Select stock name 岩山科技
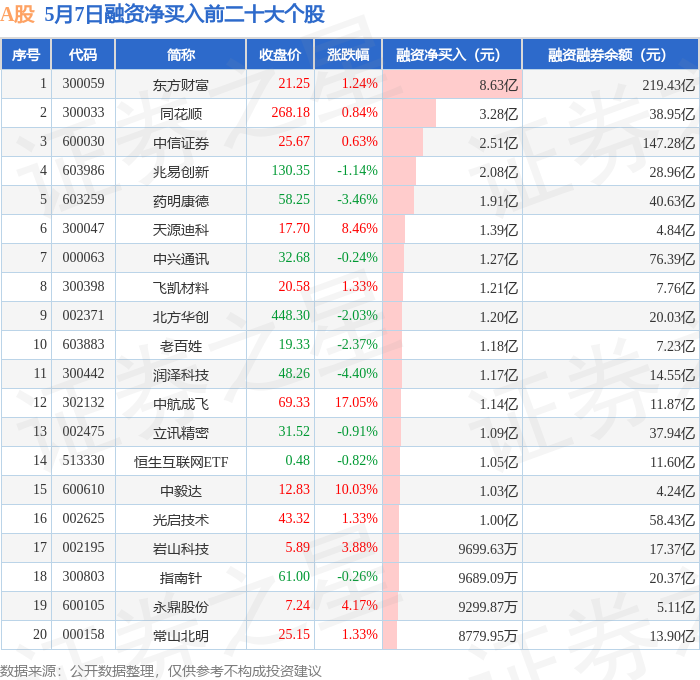Image resolution: width=700 pixels, height=680 pixels. [181, 549]
